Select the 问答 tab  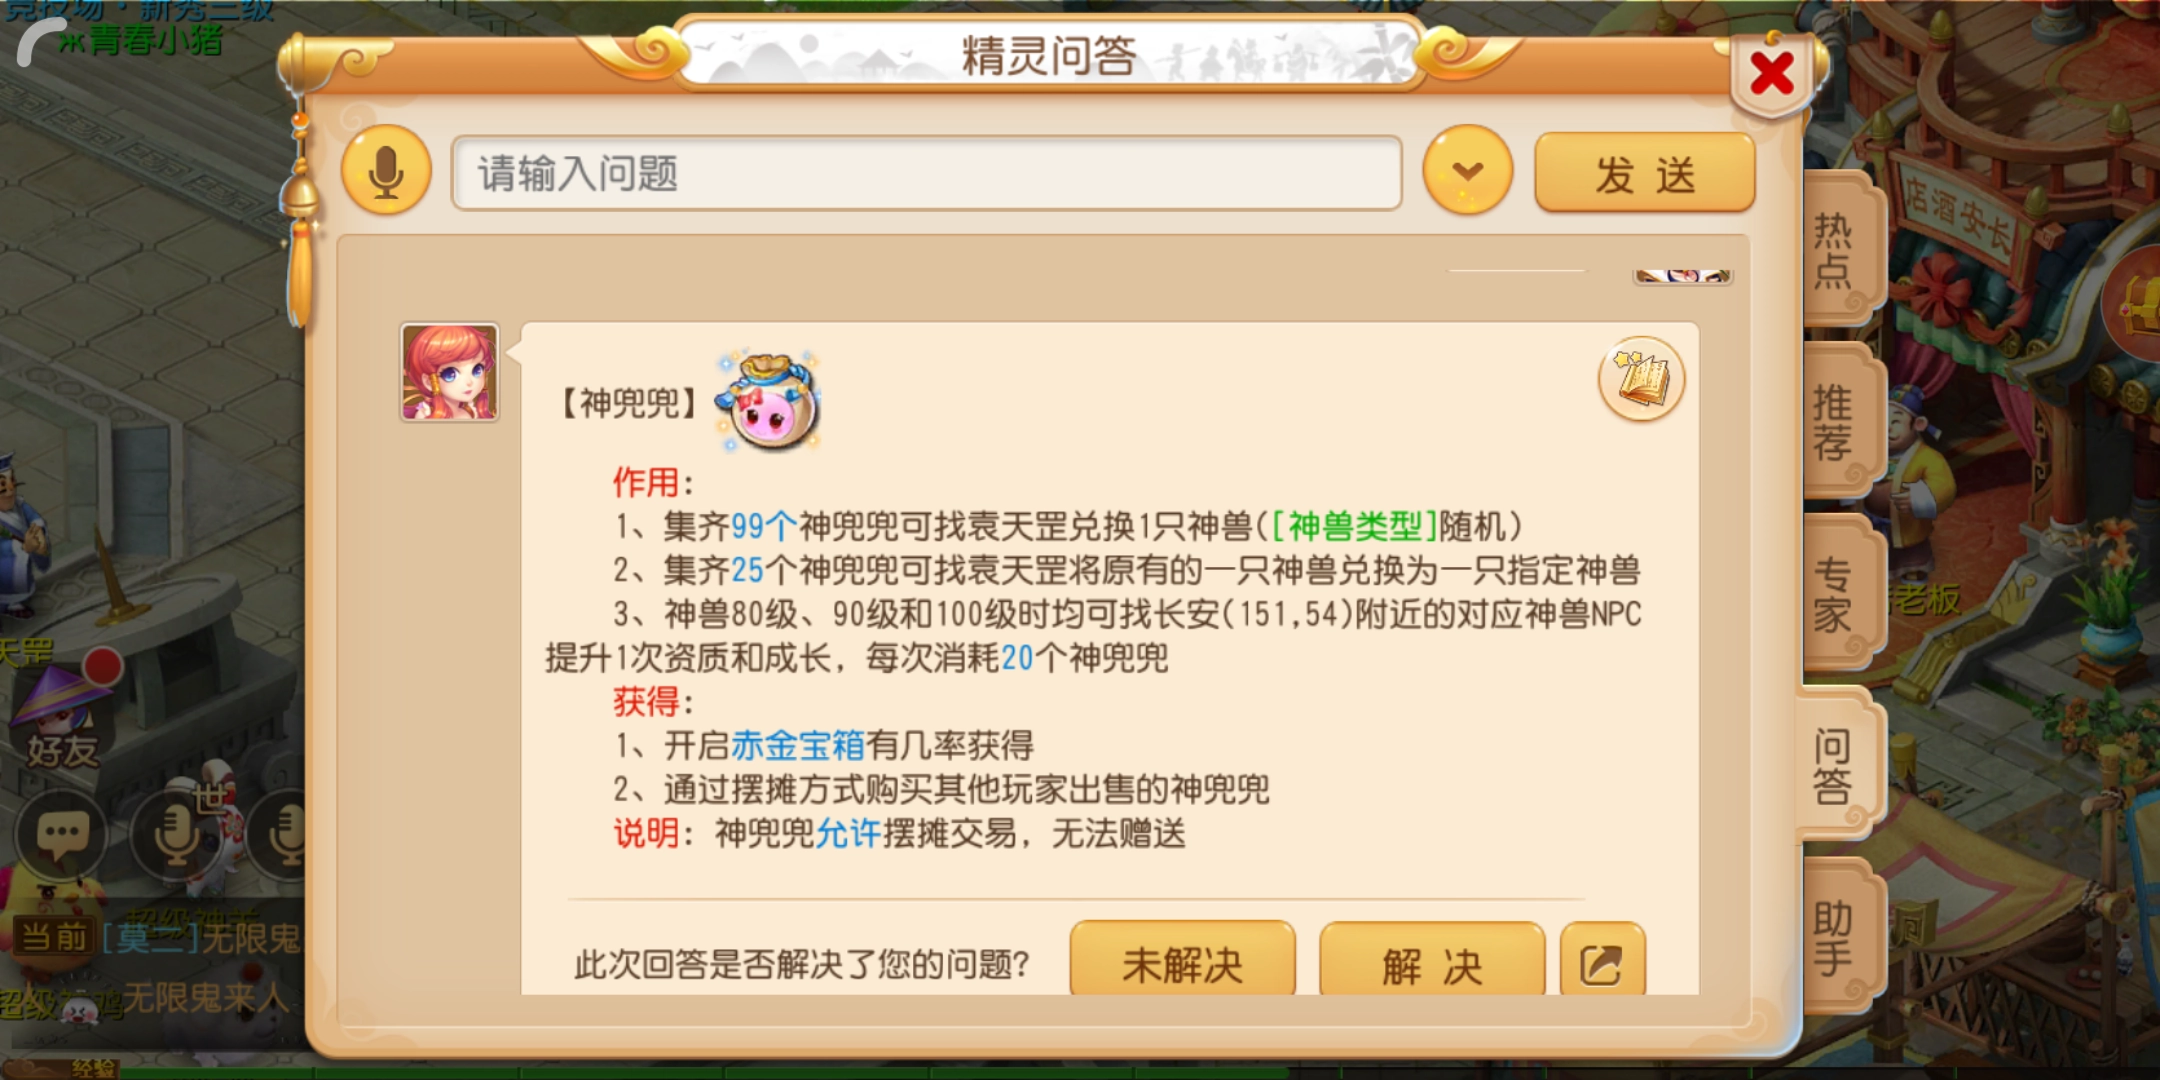coord(1833,766)
